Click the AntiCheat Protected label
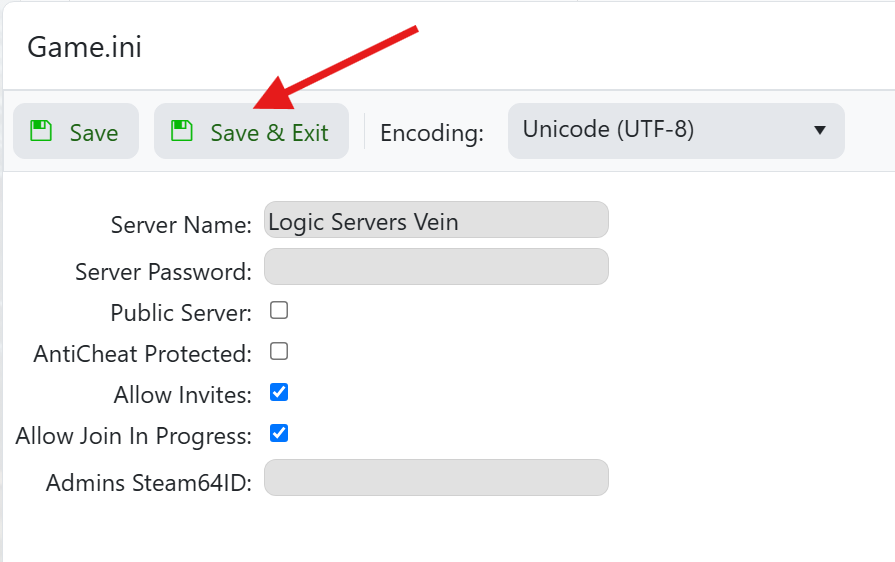The height and width of the screenshot is (562, 895). tap(142, 354)
